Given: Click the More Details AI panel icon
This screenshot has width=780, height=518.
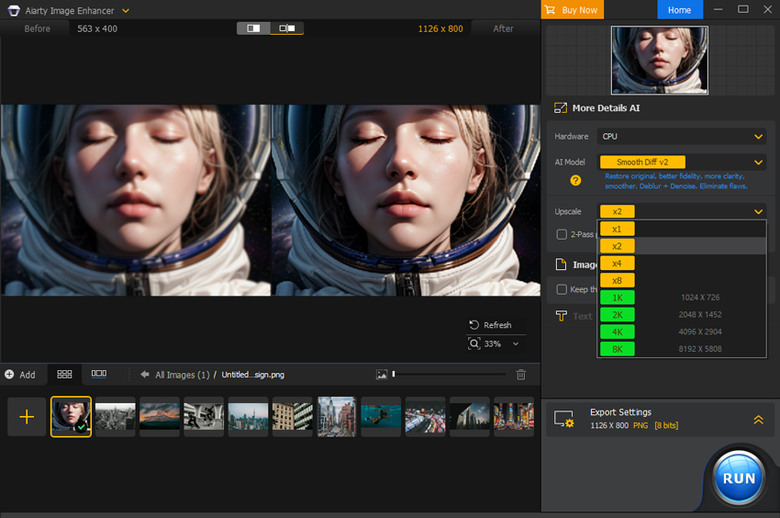Looking at the screenshot, I should pyautogui.click(x=560, y=108).
